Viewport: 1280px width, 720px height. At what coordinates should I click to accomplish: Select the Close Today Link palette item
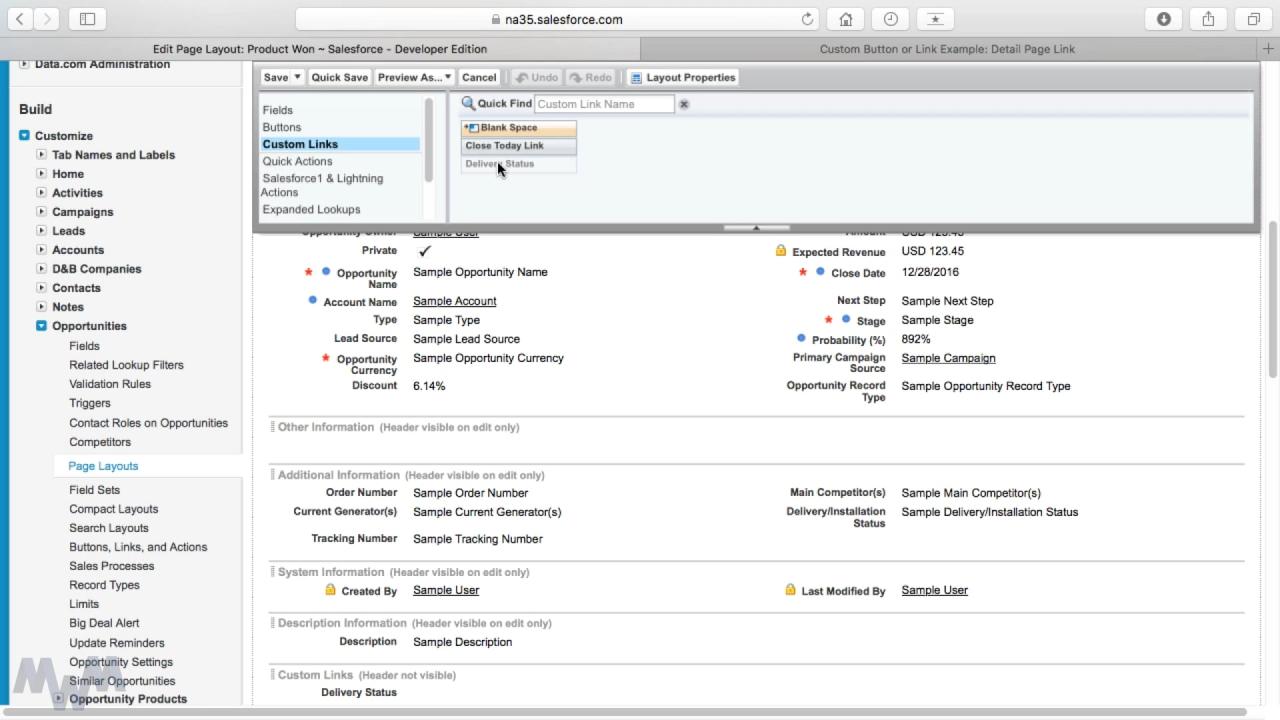(519, 146)
